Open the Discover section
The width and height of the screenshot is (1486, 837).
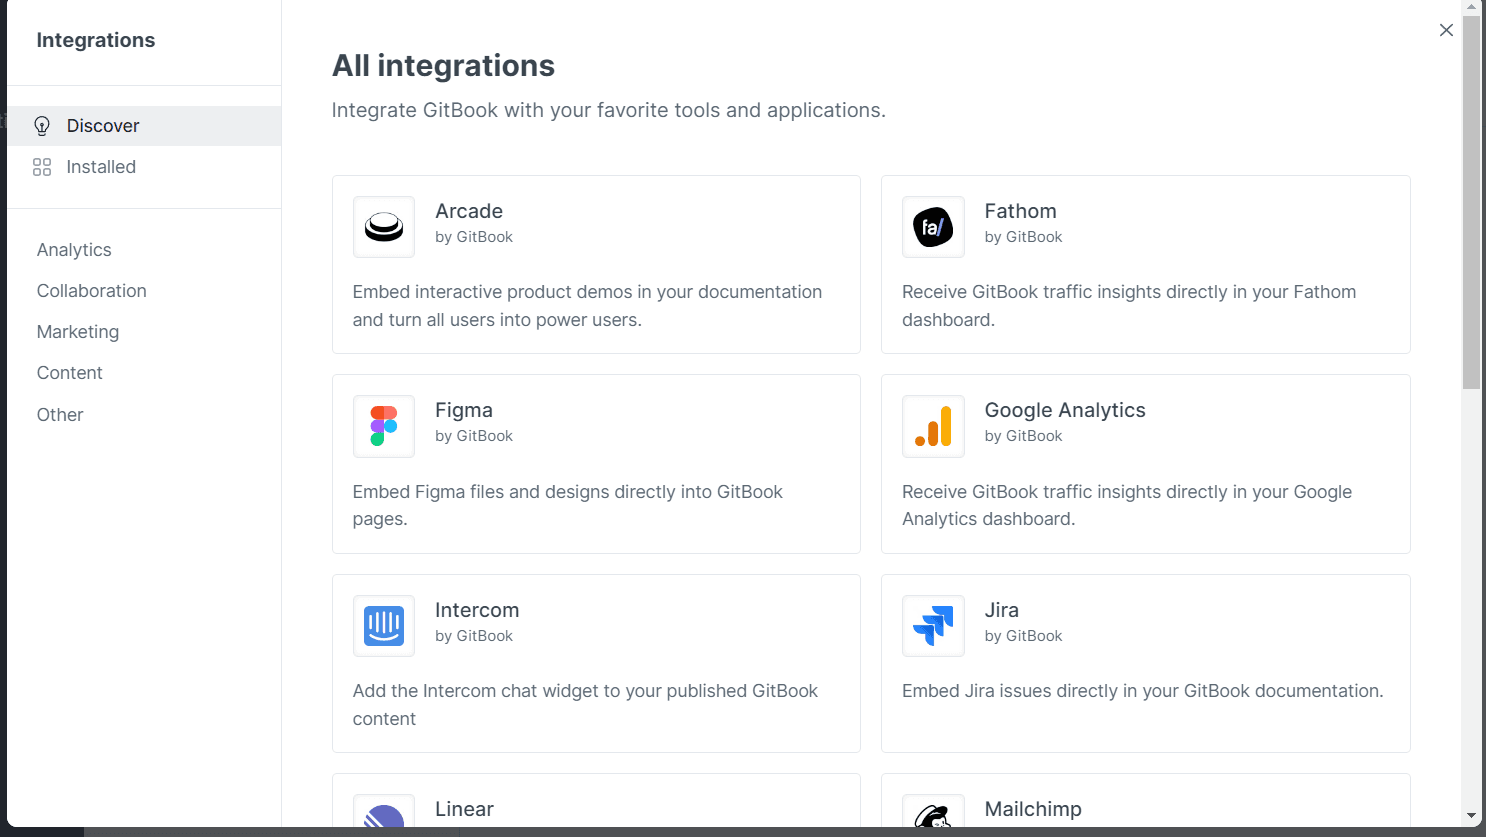pyautogui.click(x=103, y=125)
